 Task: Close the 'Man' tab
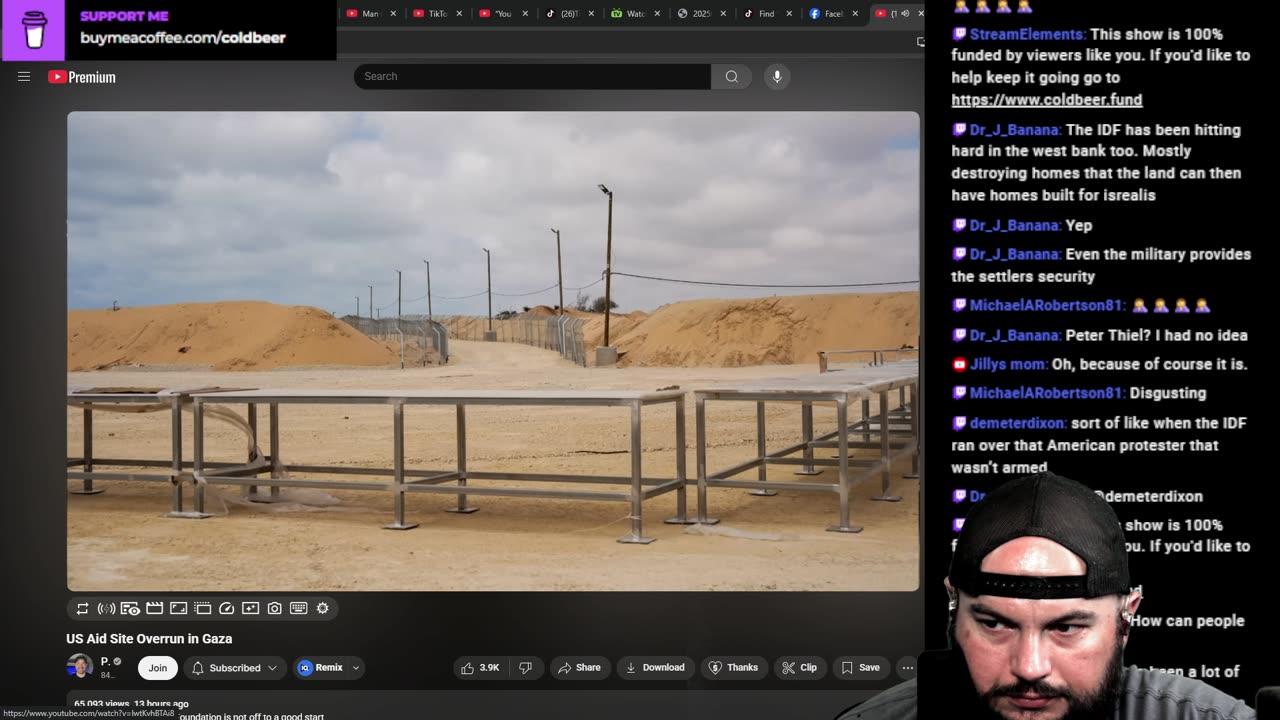pos(393,14)
